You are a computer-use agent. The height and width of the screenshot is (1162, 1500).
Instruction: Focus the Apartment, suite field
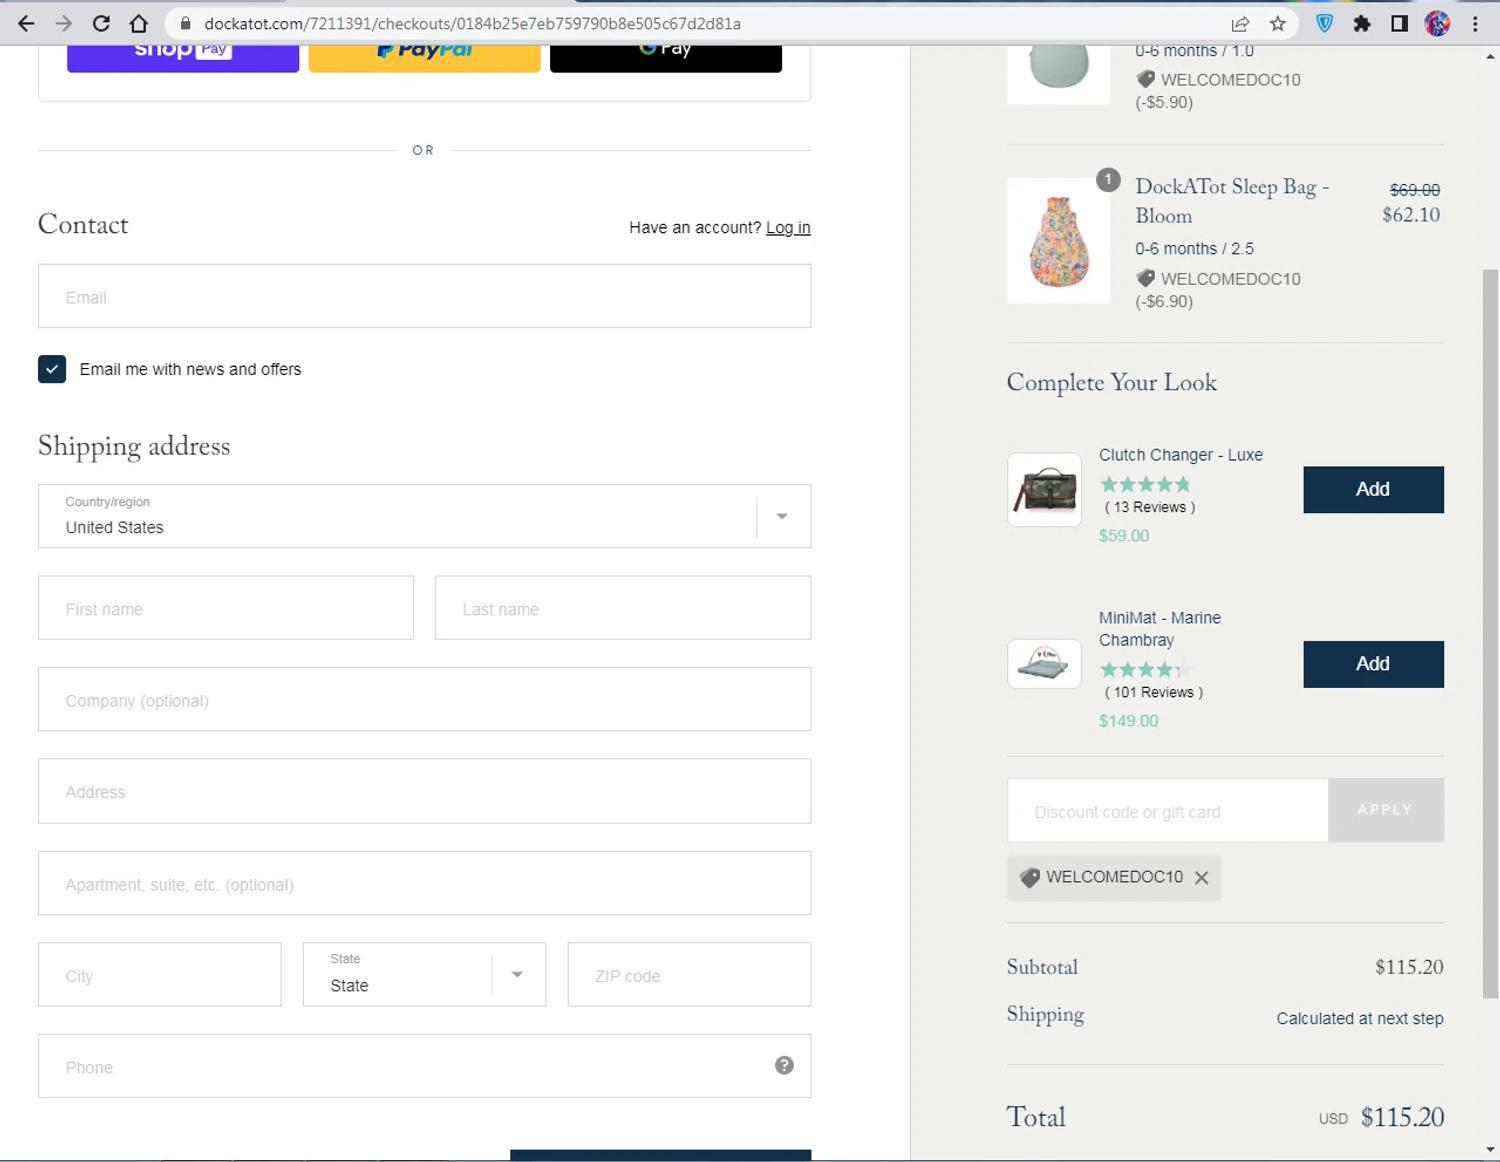click(x=424, y=883)
